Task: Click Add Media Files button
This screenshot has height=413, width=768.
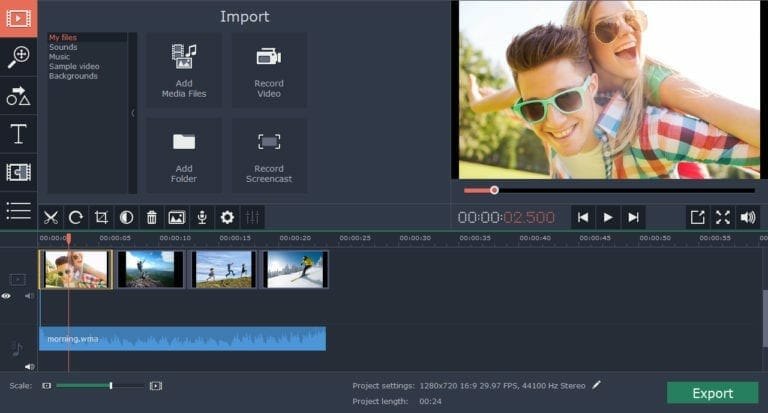Action: pyautogui.click(x=184, y=69)
